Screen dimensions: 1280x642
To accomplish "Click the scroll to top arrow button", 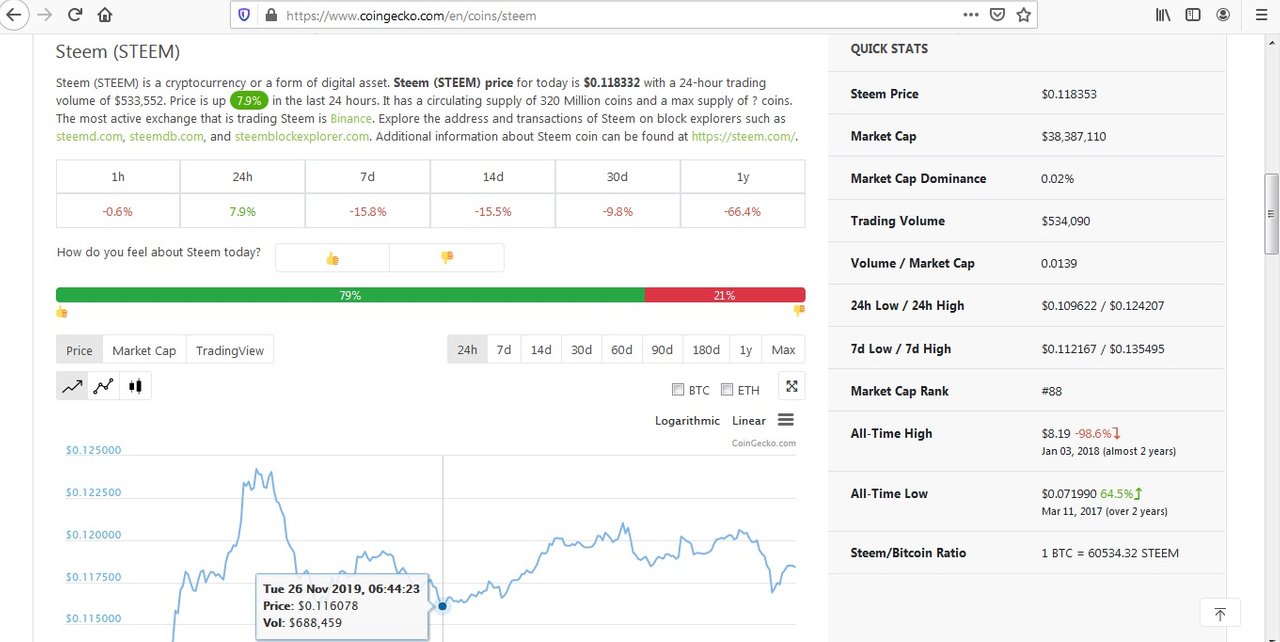I will pyautogui.click(x=1220, y=613).
